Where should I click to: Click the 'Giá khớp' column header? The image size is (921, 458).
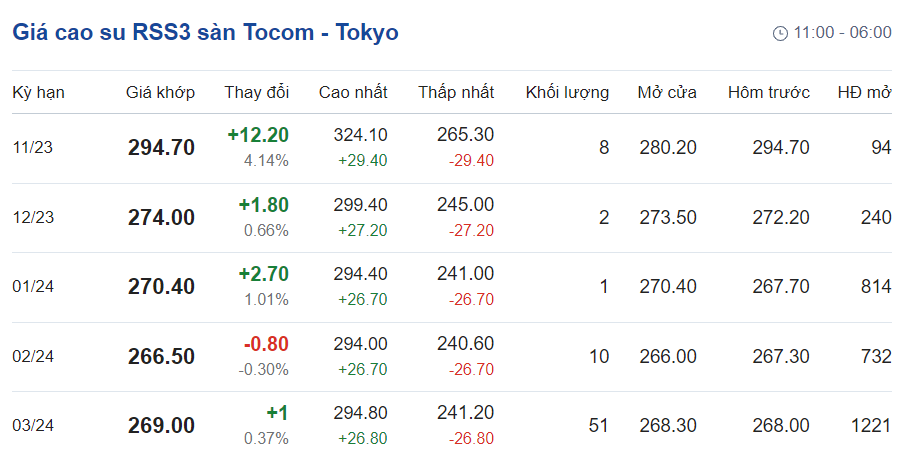[x=160, y=93]
